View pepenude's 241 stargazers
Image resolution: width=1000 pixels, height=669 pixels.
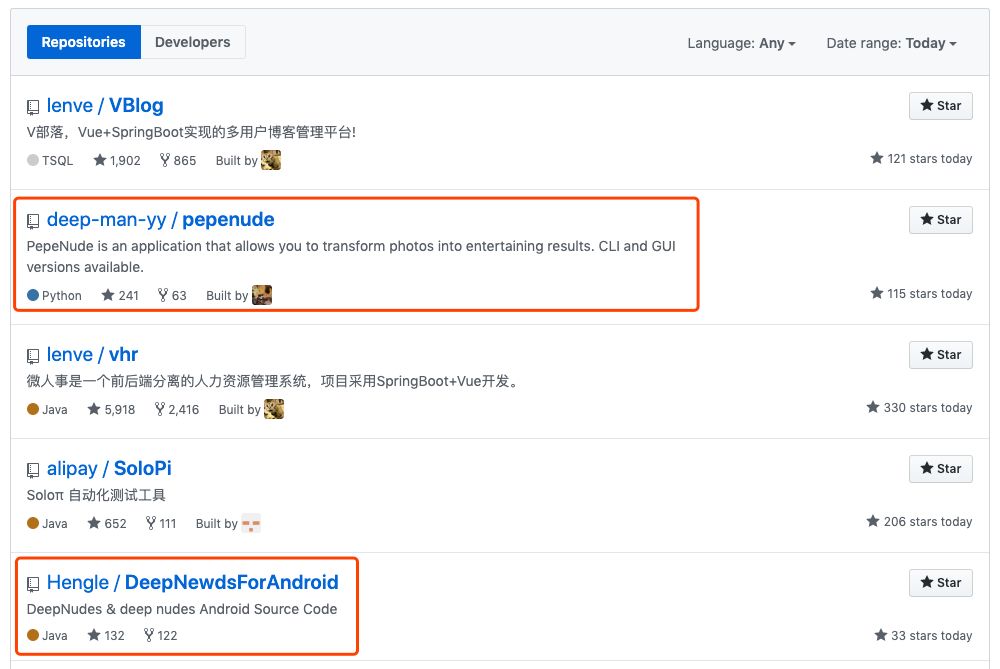pos(120,295)
